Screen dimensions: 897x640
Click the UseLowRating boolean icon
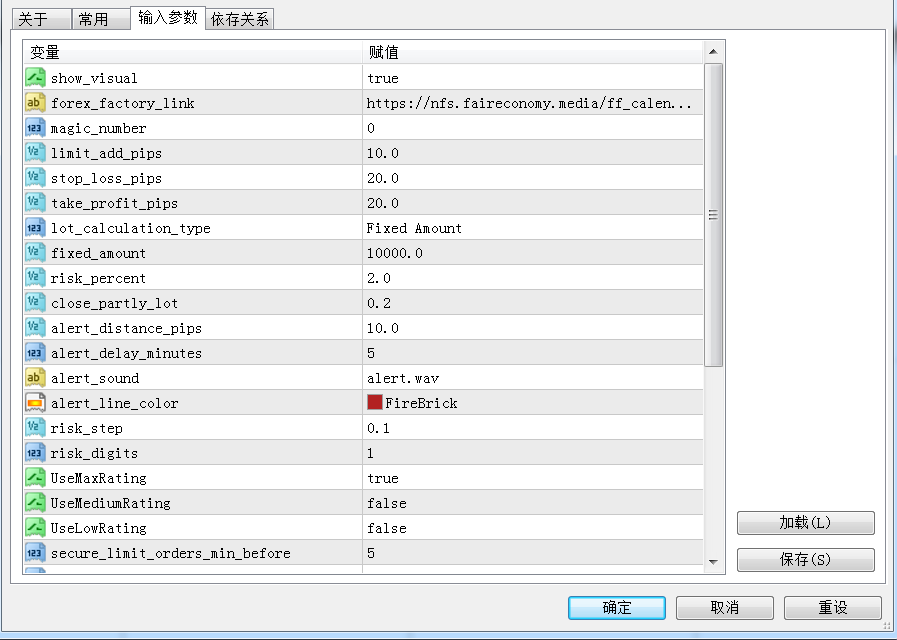pyautogui.click(x=35, y=528)
